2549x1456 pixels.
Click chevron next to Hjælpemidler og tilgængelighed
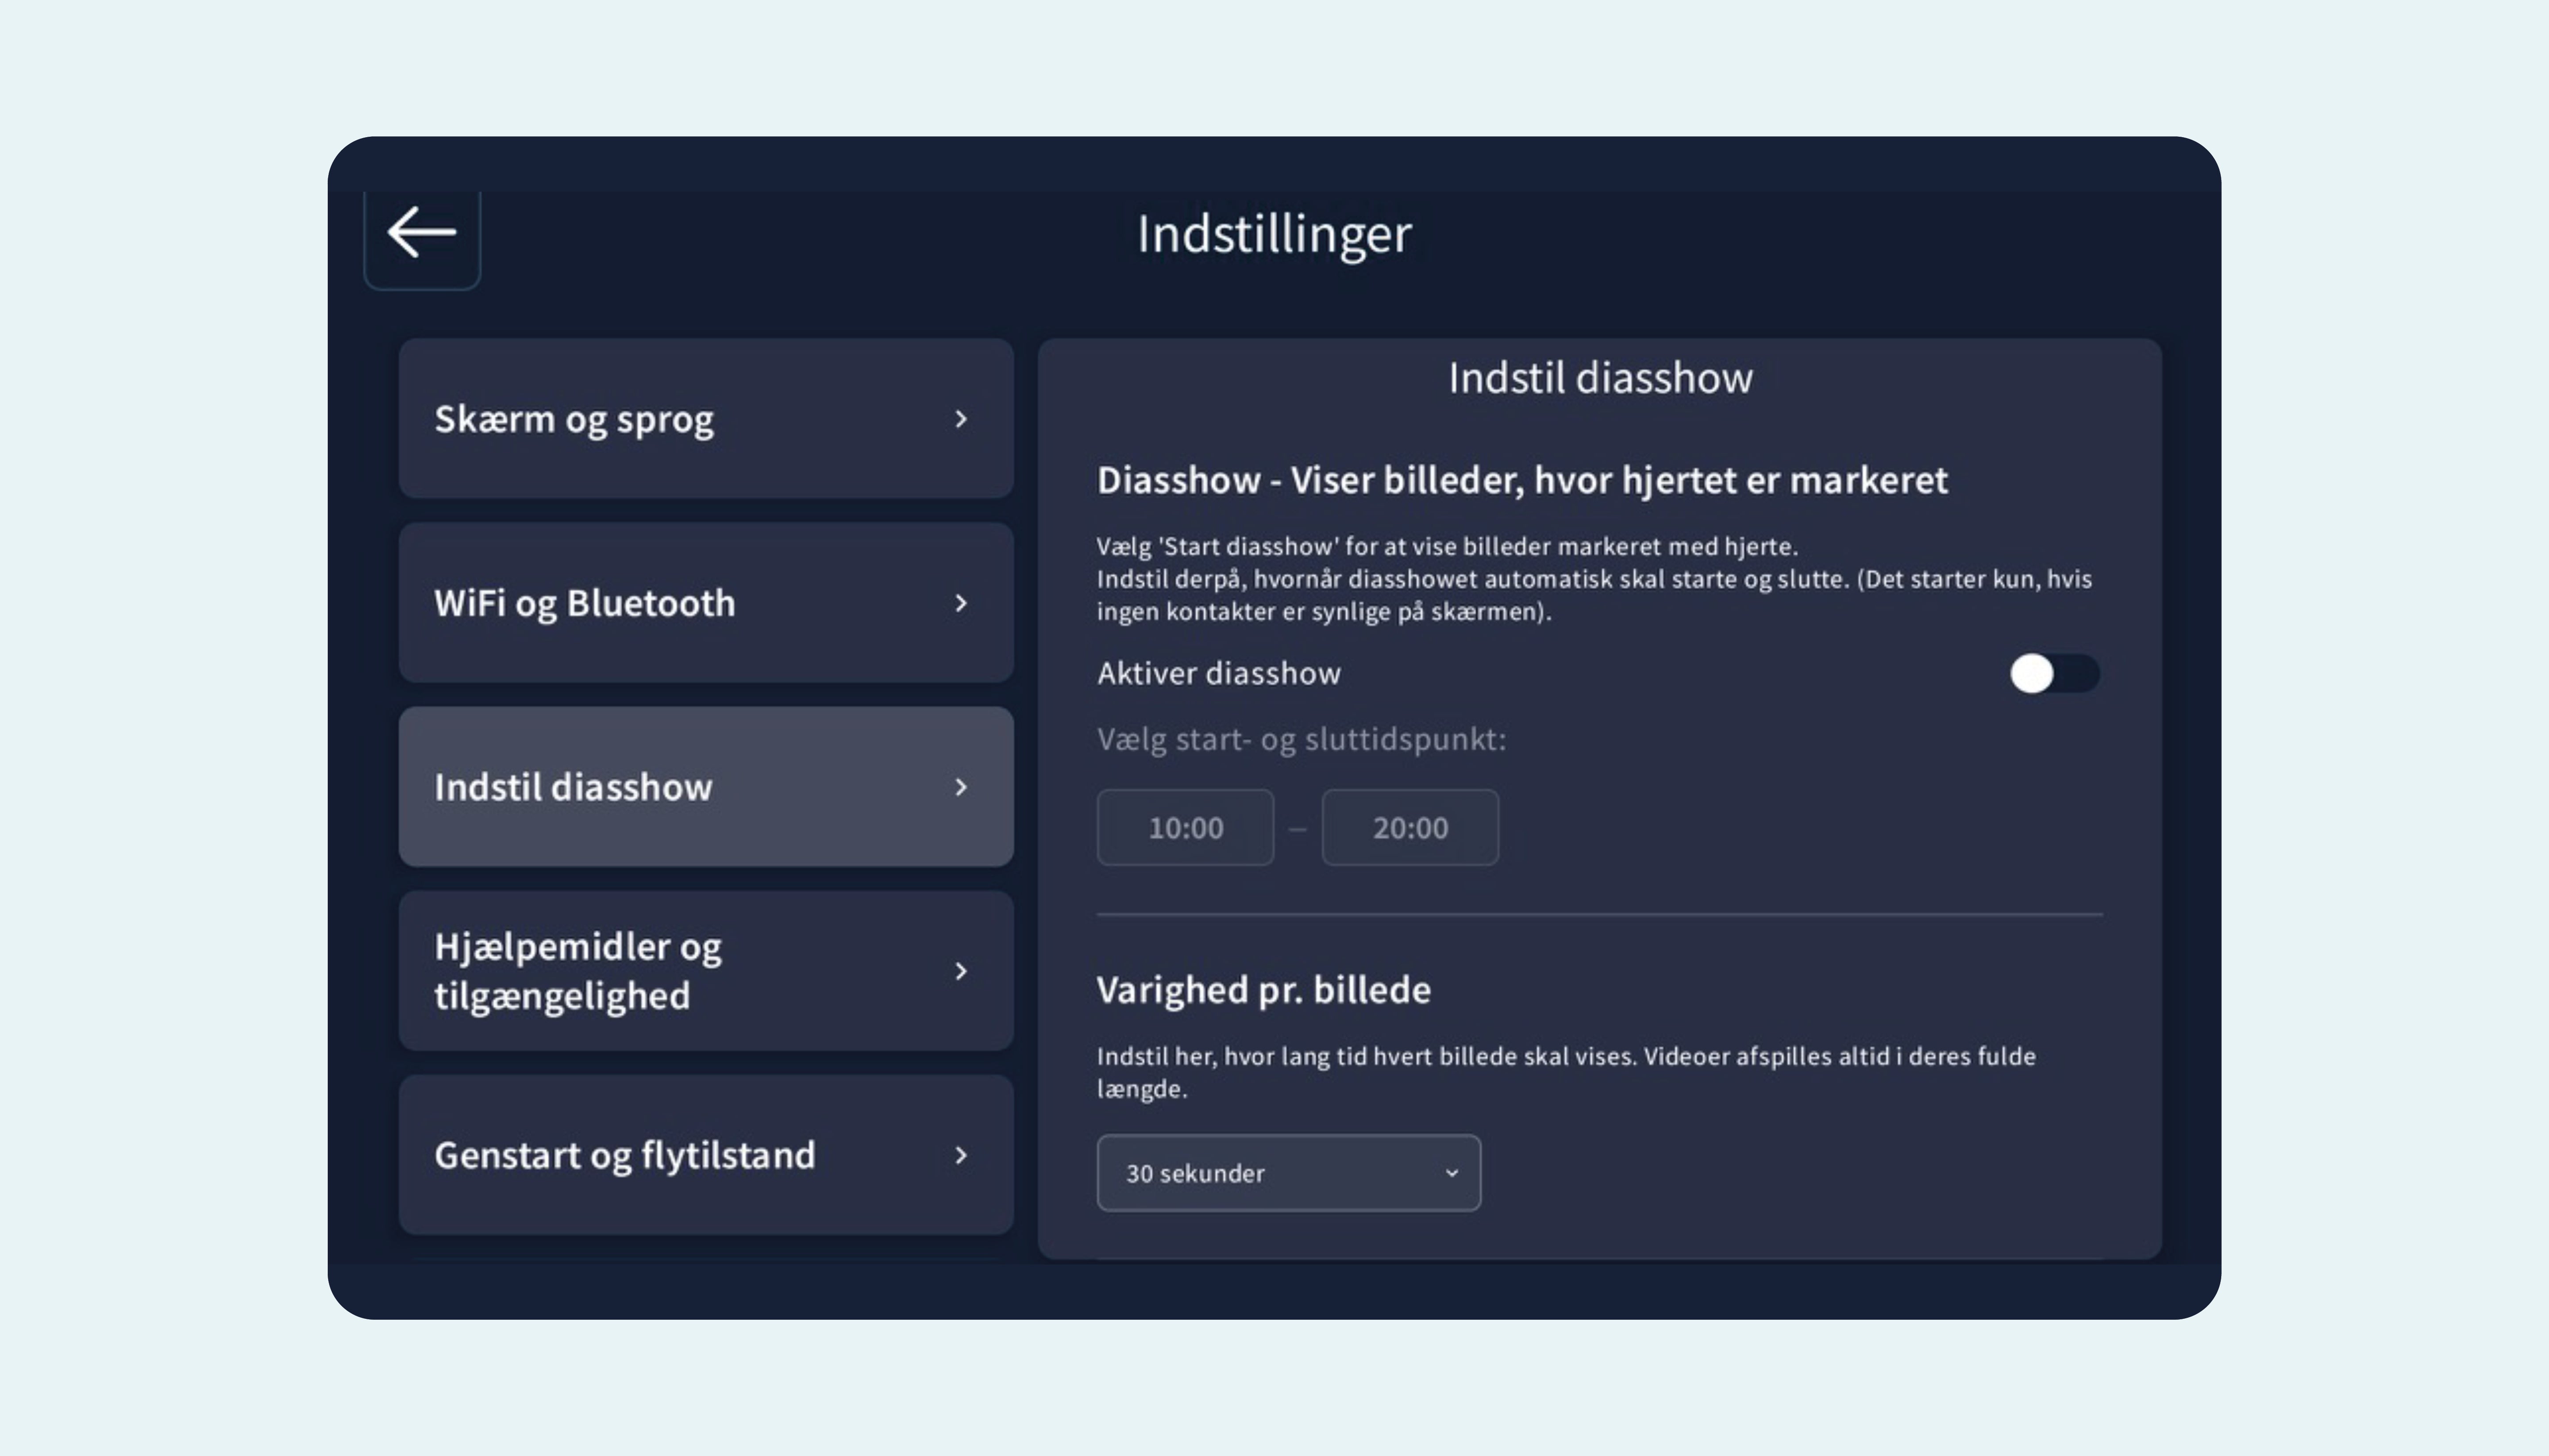[x=961, y=971]
